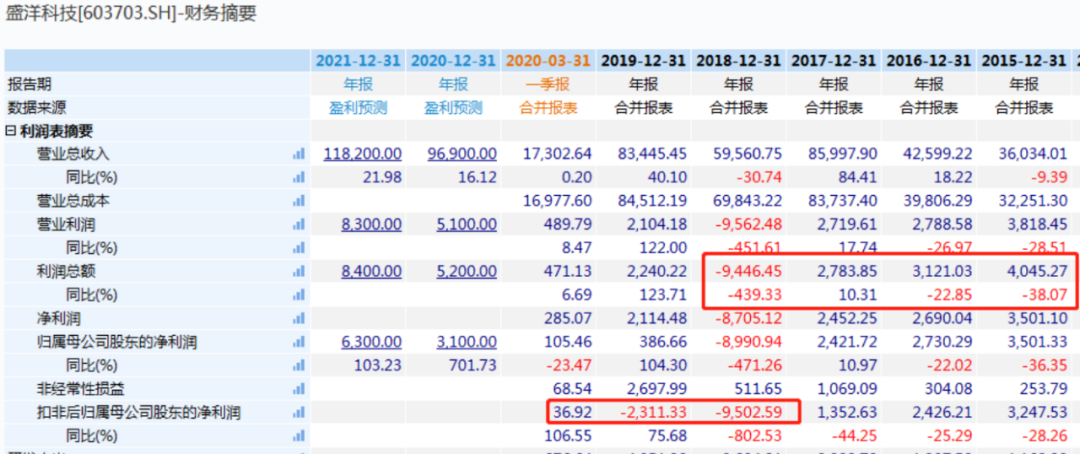The height and width of the screenshot is (454, 1080).
Task: Select the 数据来源 row label
Action: click(36, 107)
